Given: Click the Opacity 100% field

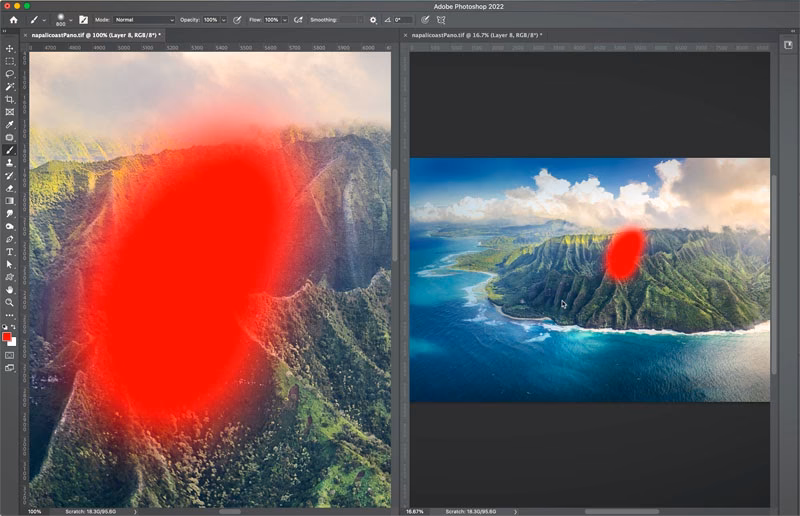Looking at the screenshot, I should tap(211, 20).
